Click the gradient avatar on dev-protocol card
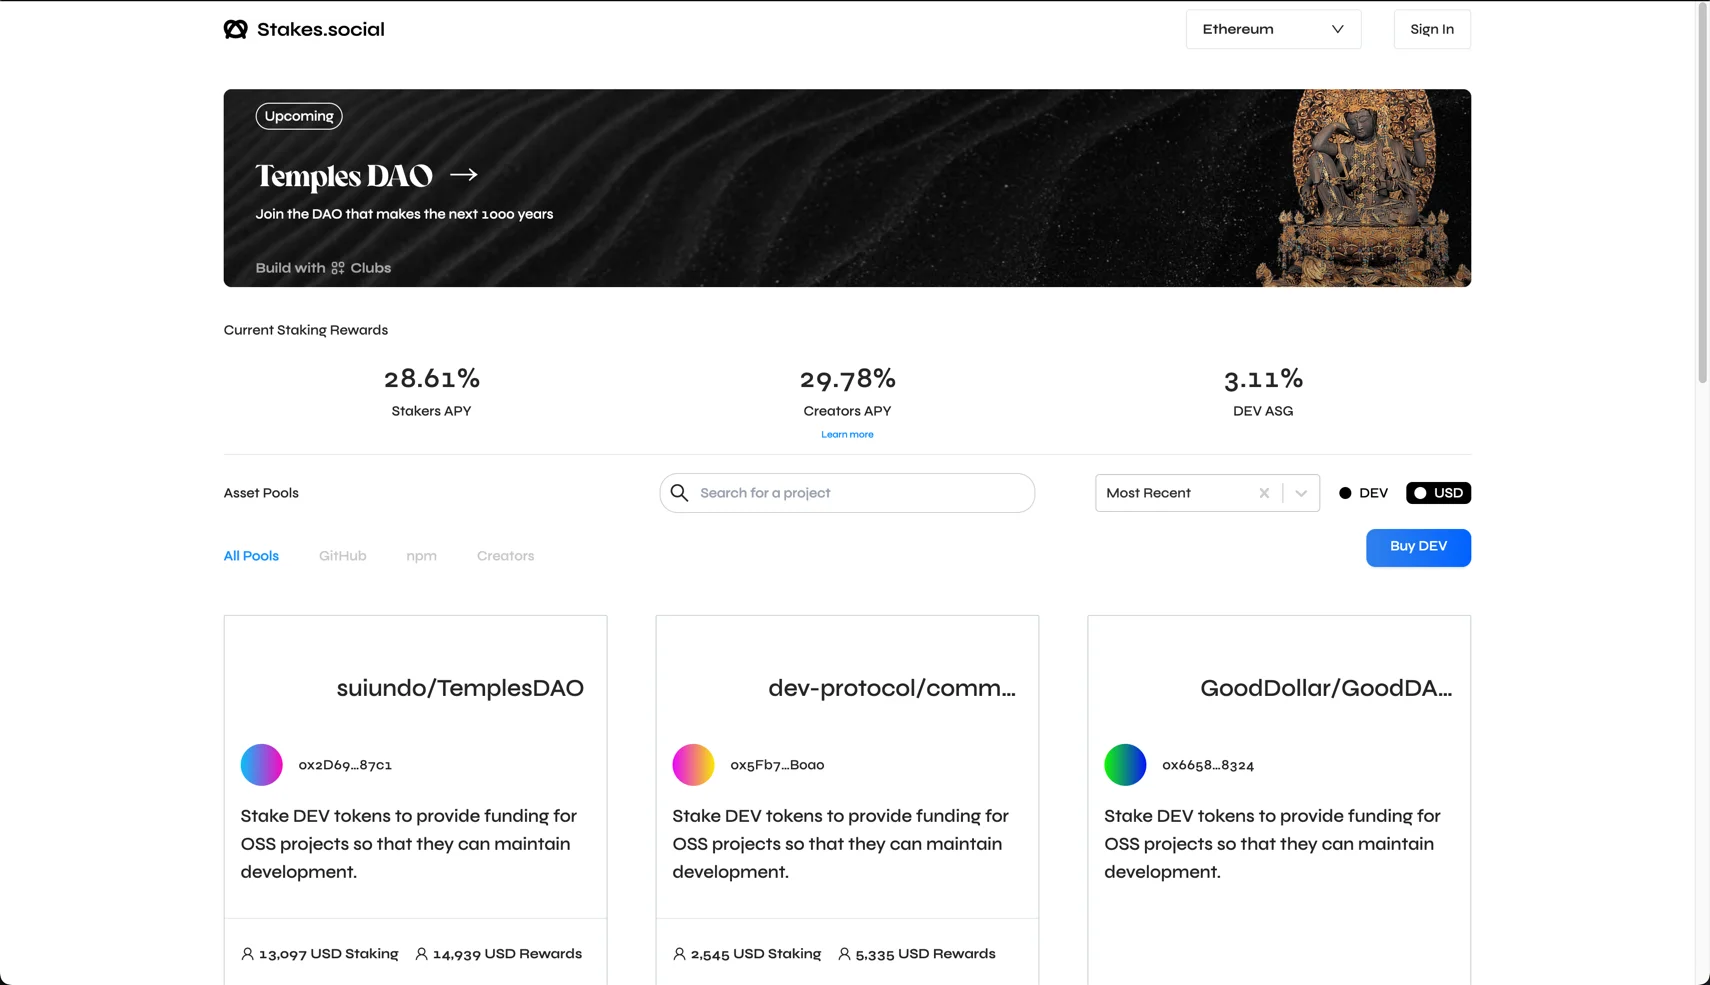This screenshot has width=1710, height=985. [693, 764]
